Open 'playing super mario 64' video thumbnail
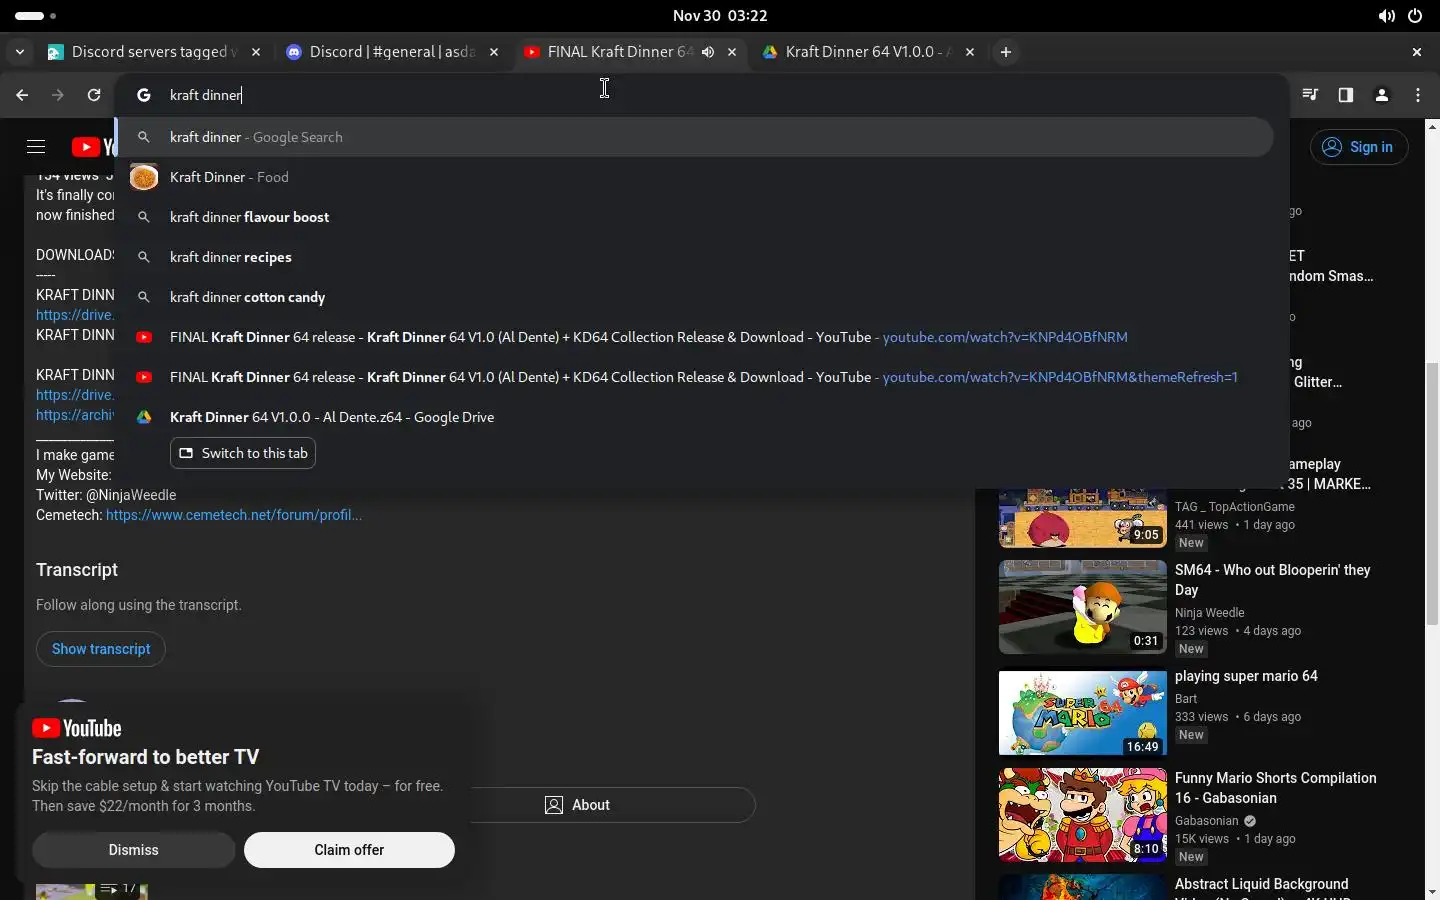The height and width of the screenshot is (900, 1440). click(x=1083, y=713)
